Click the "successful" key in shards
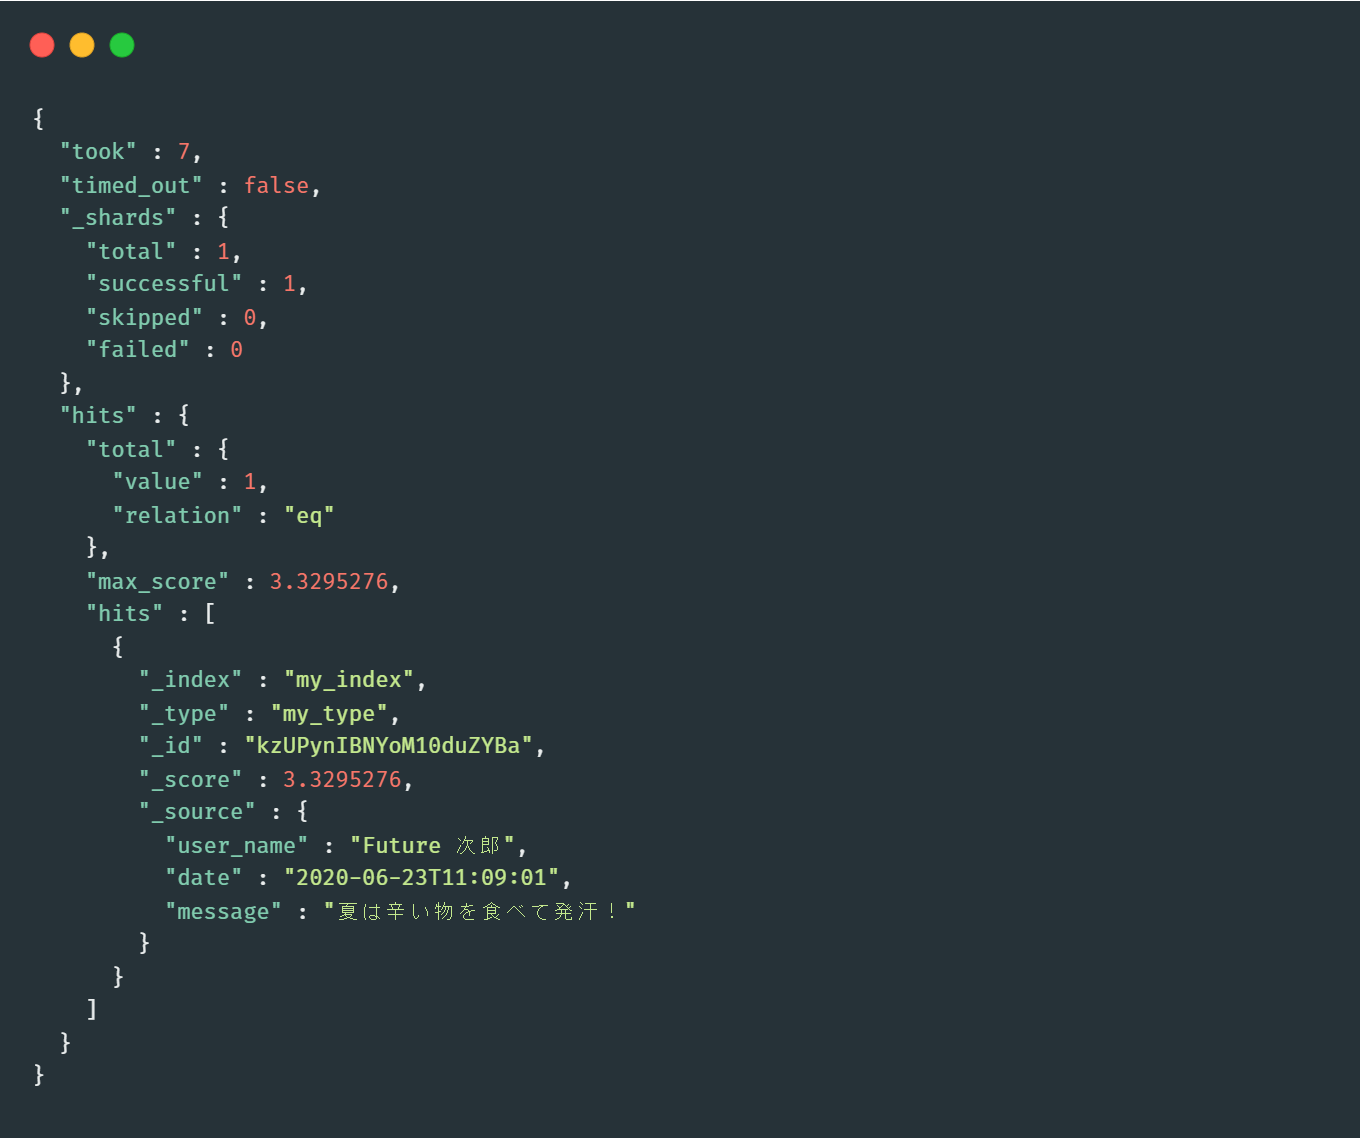The width and height of the screenshot is (1360, 1138). 164,284
